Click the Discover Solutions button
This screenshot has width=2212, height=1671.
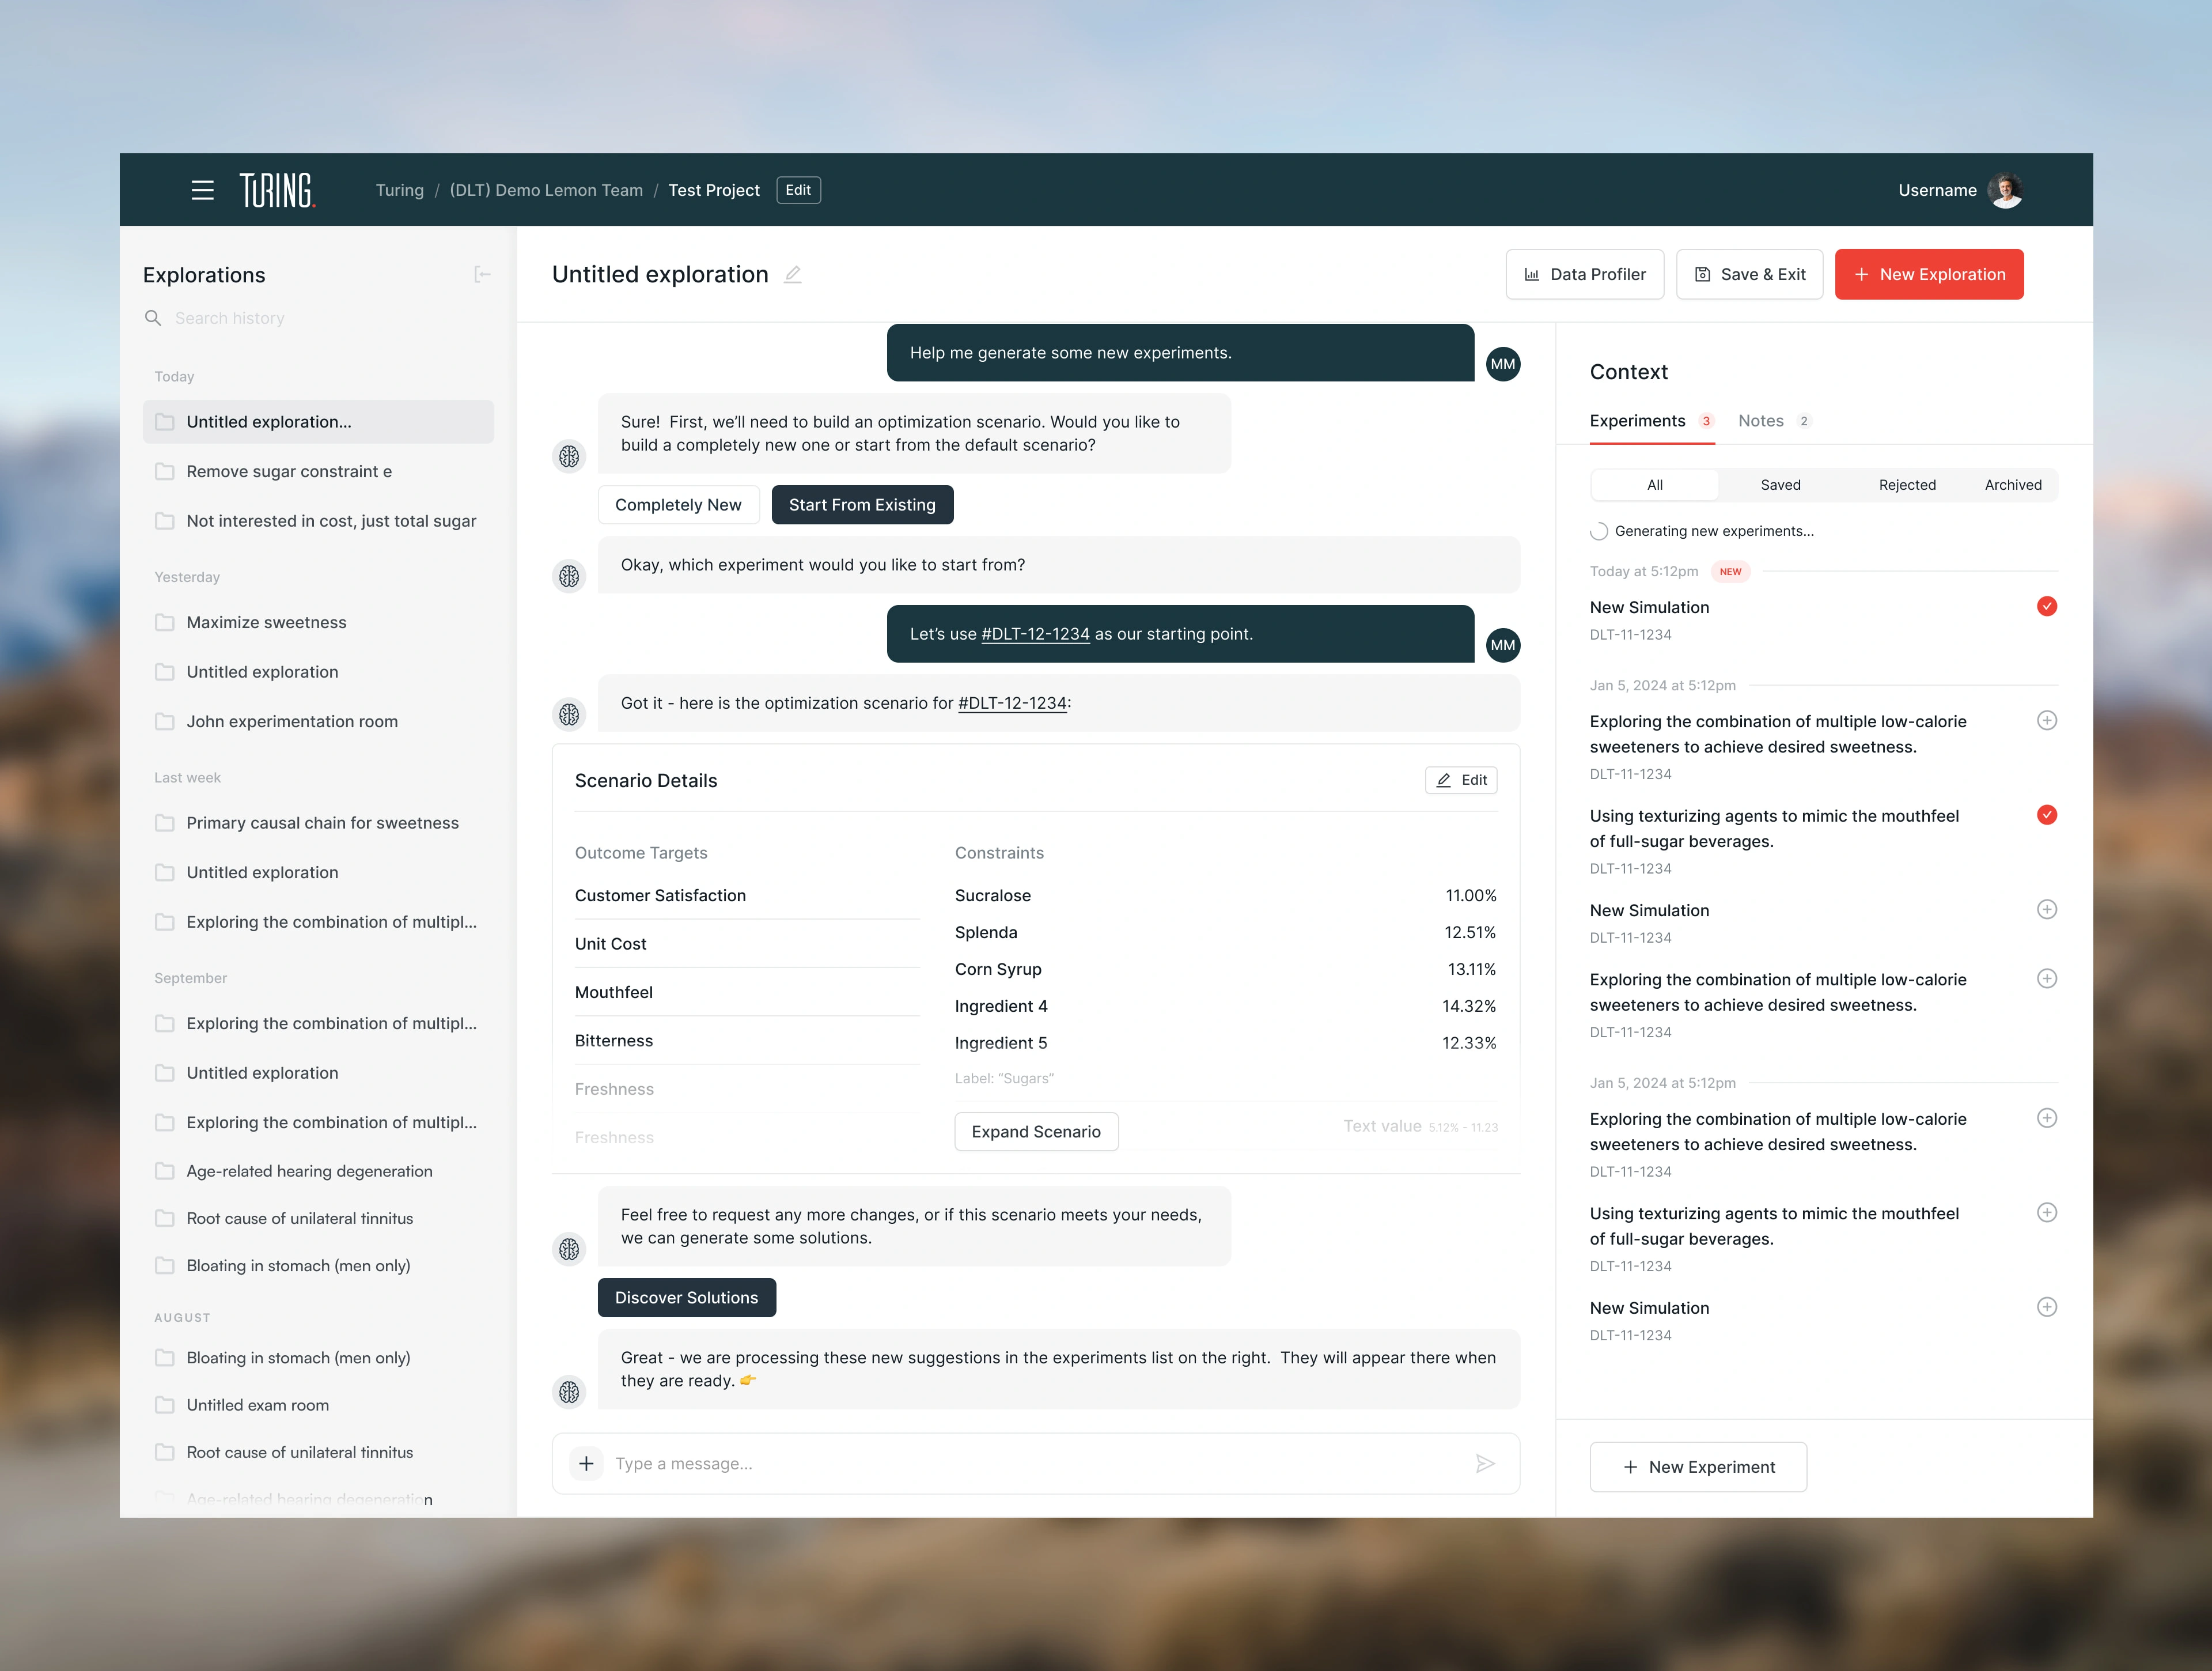[686, 1297]
